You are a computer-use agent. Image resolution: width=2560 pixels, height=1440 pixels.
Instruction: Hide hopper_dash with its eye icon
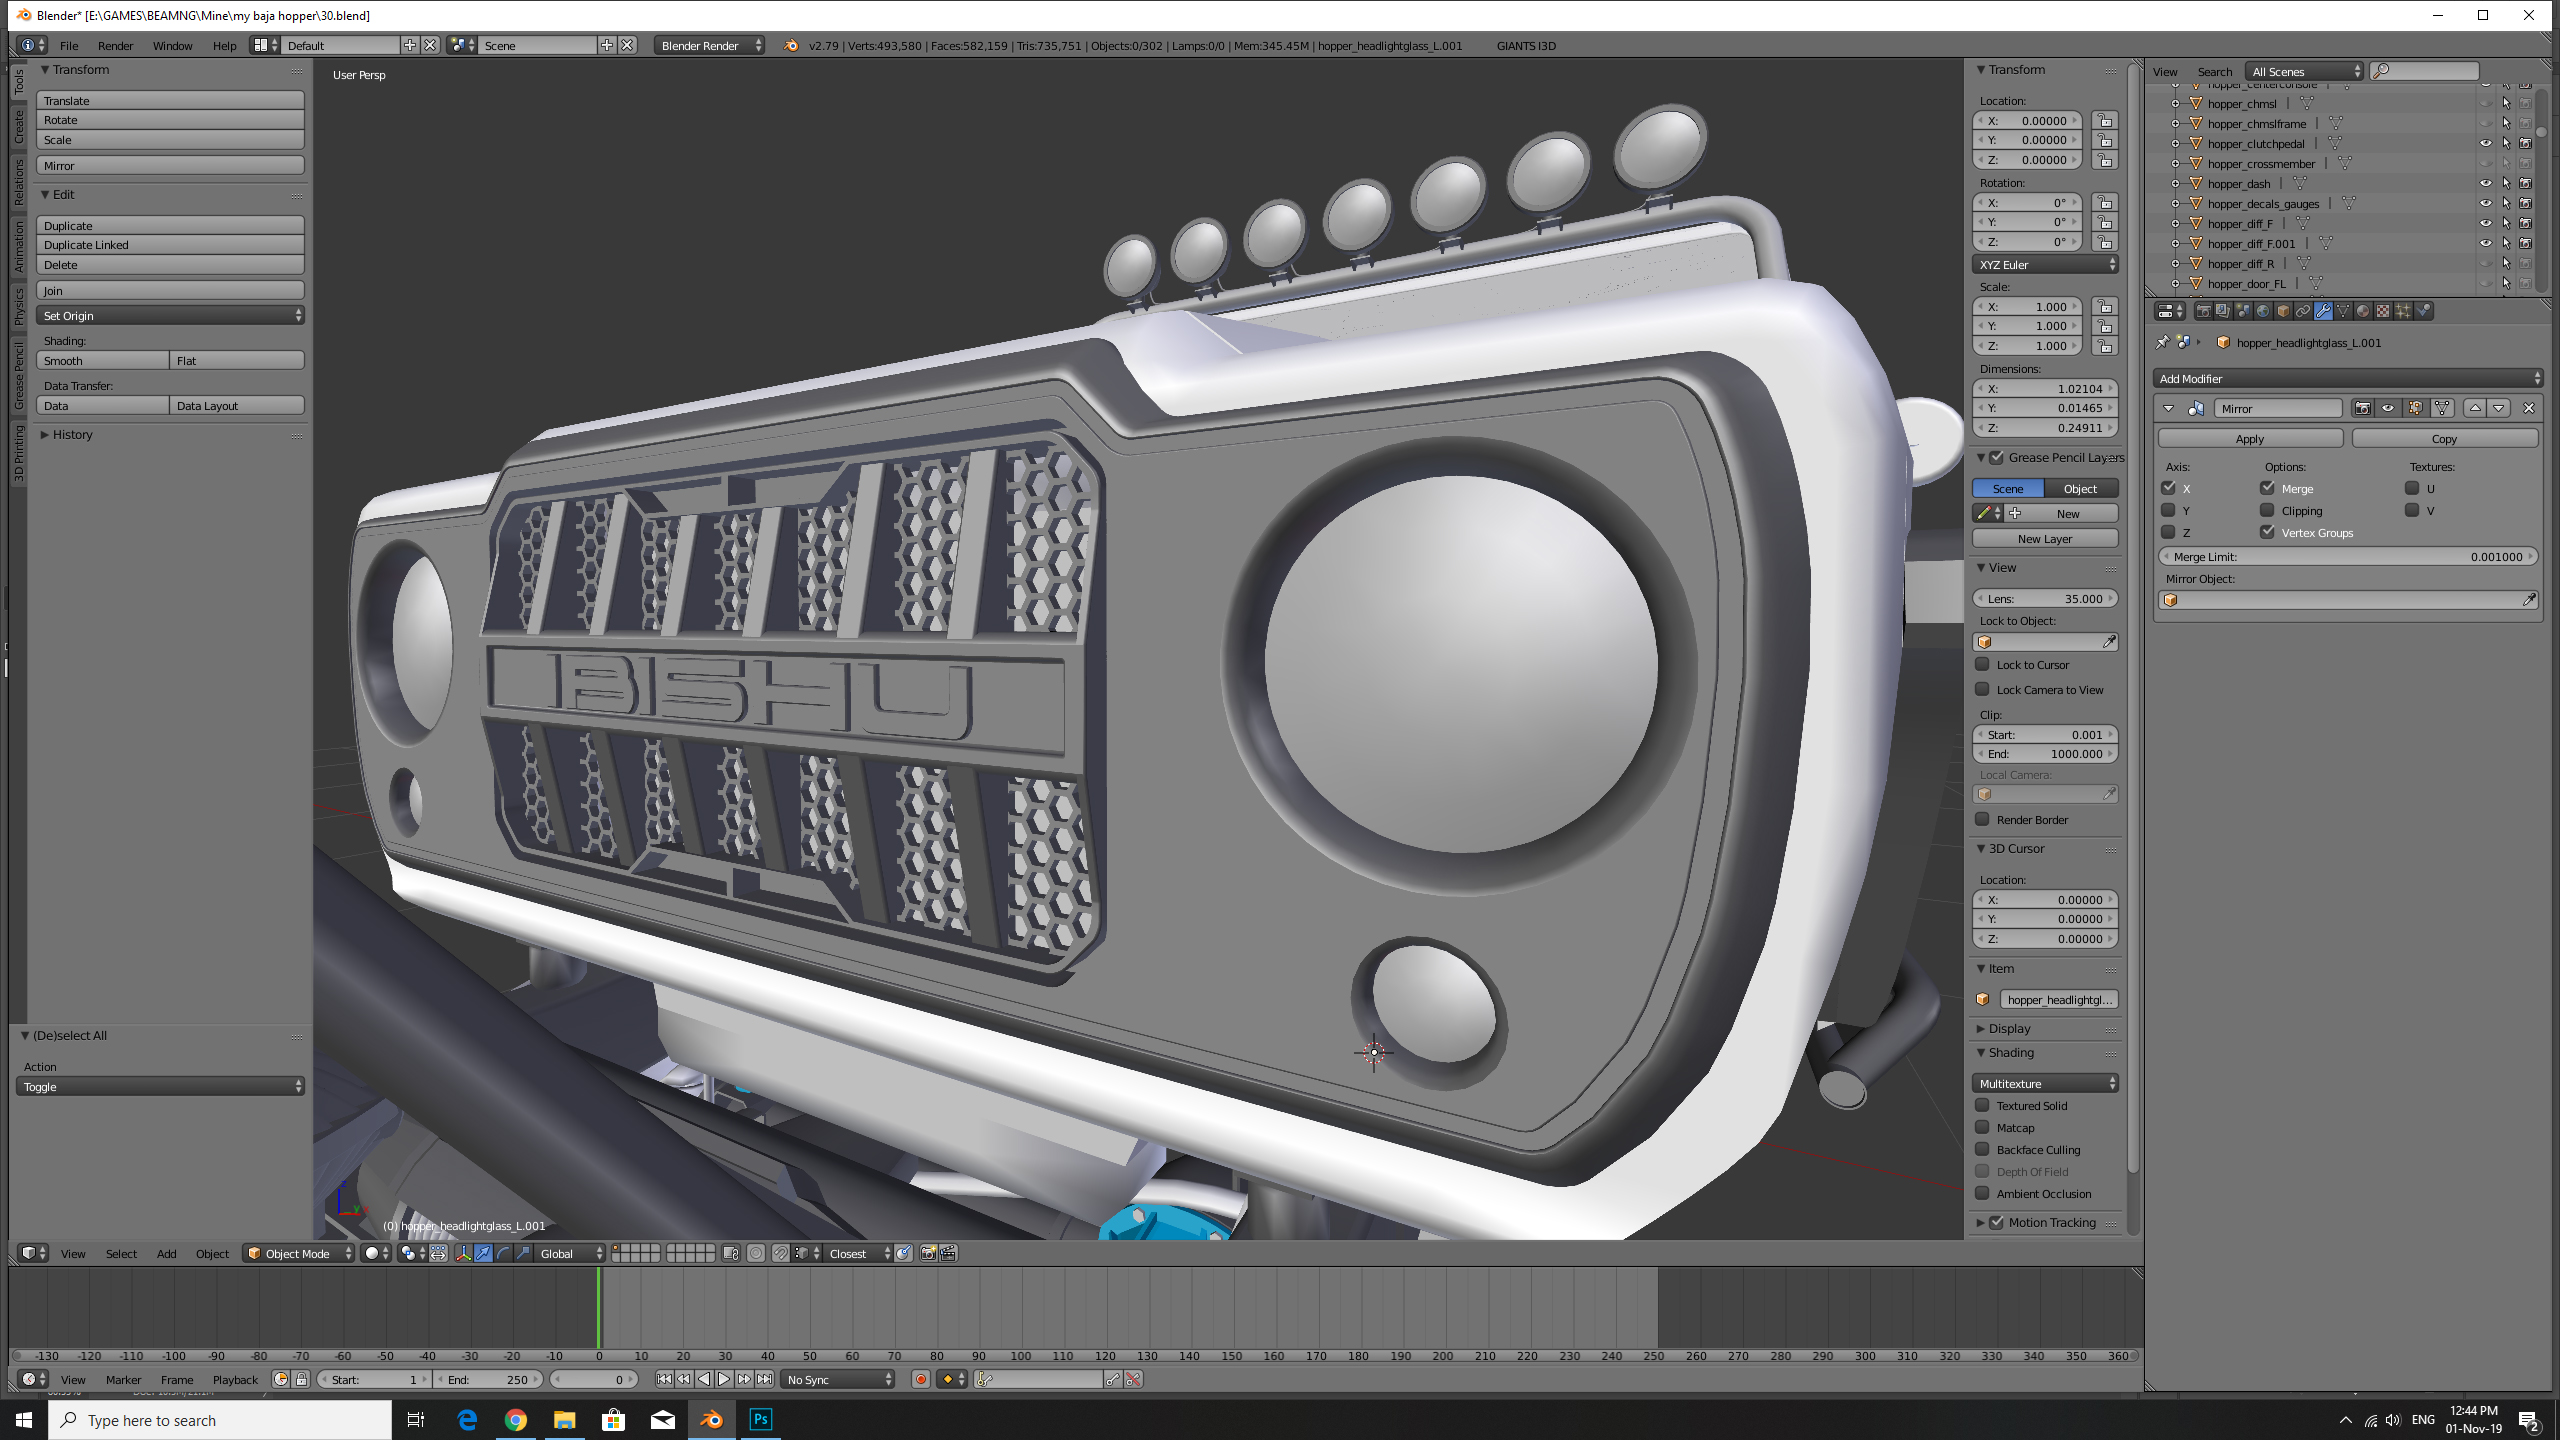(2485, 183)
